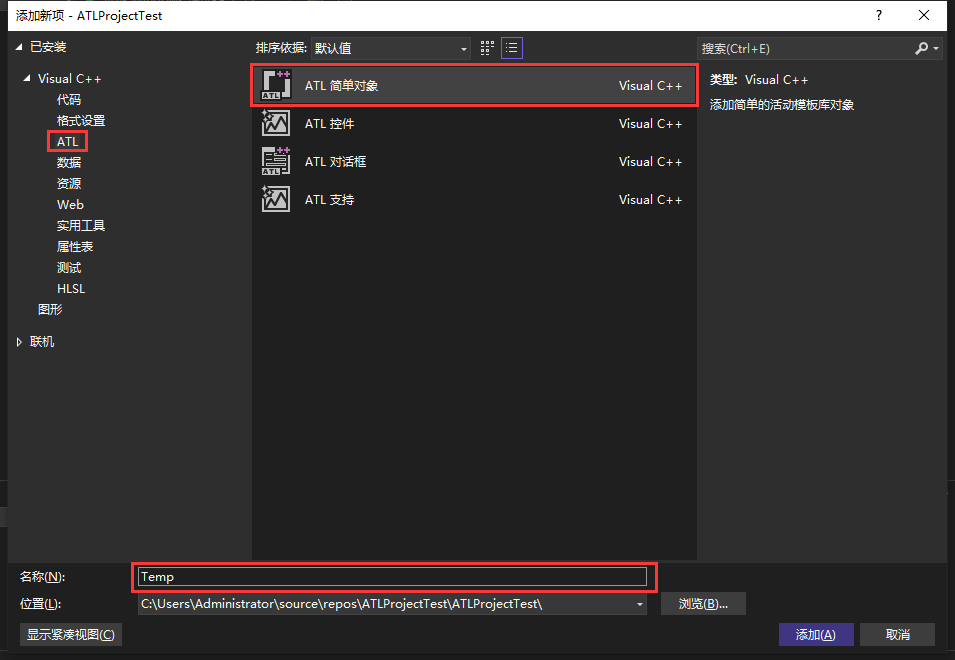
Task: Click Visual C++ type beside ATL 控件
Action: click(650, 124)
